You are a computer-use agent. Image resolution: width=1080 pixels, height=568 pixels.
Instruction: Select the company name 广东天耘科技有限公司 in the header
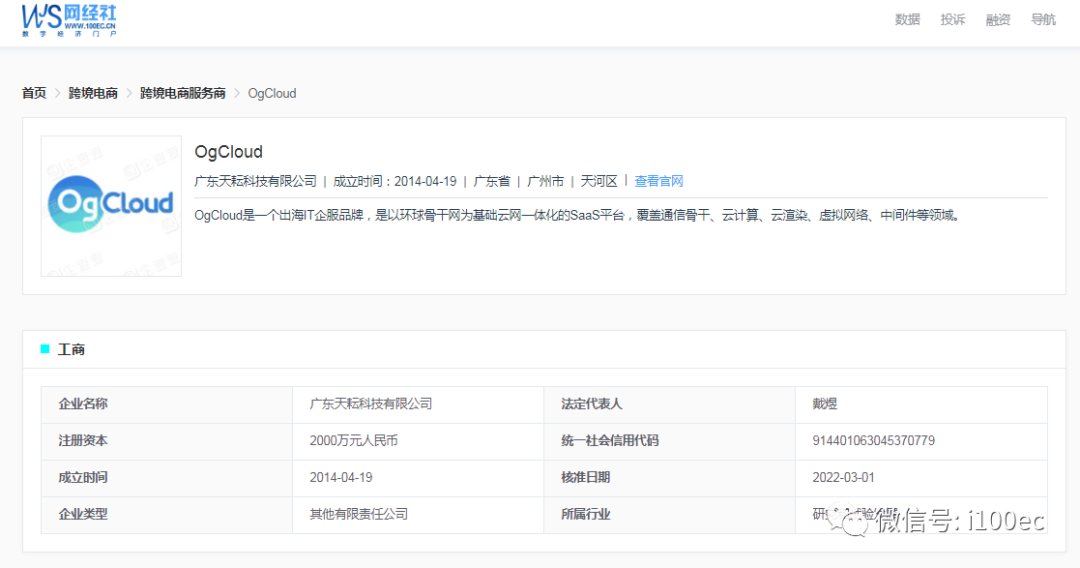pos(256,181)
